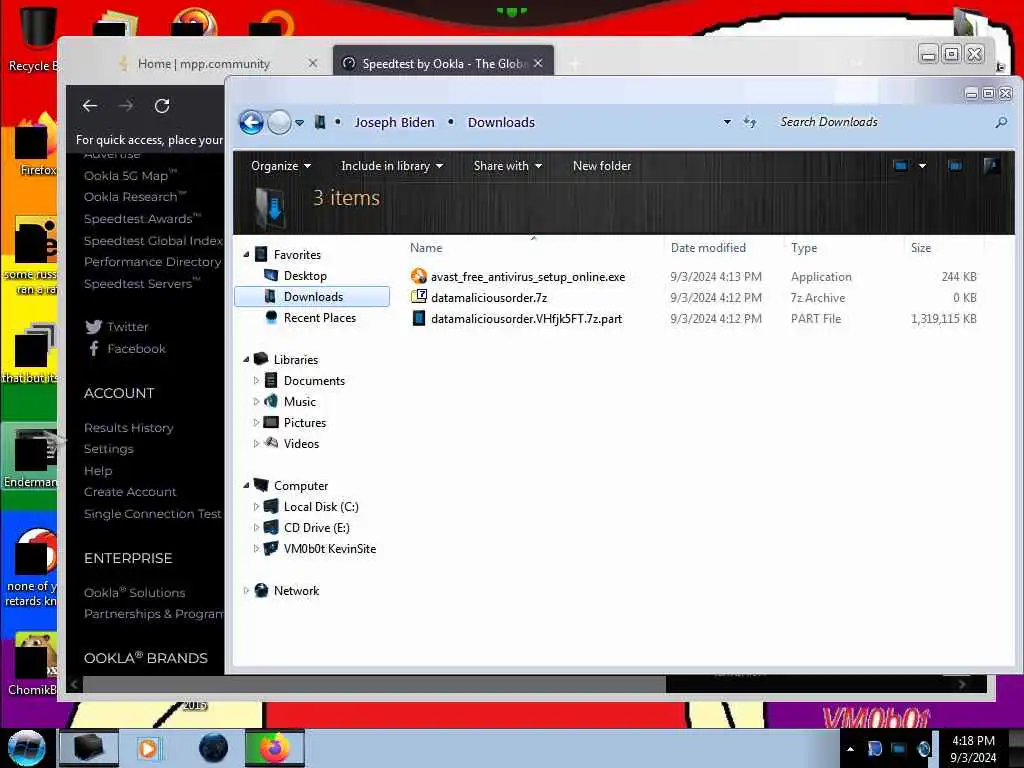The image size is (1024, 768).
Task: Open Create Account link
Action: point(130,492)
